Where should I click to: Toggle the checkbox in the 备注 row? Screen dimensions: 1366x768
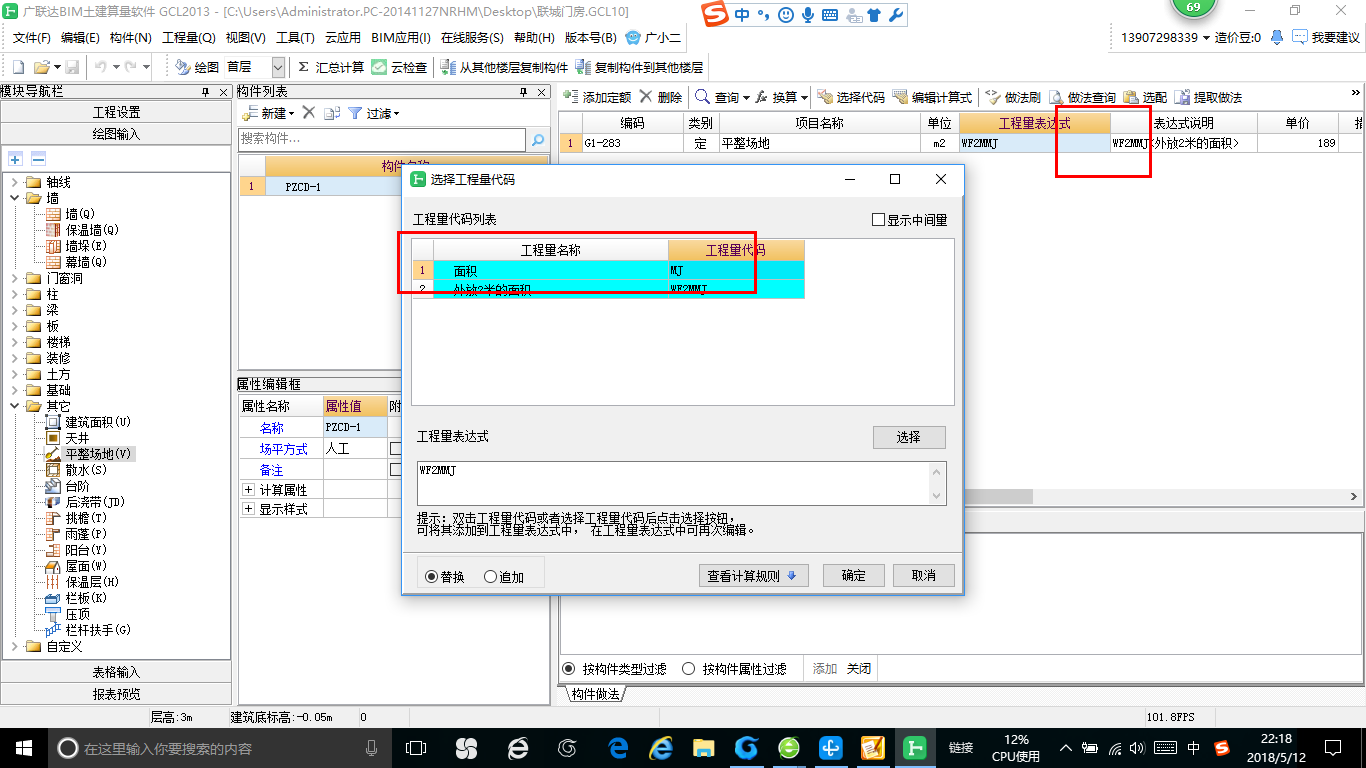point(396,470)
